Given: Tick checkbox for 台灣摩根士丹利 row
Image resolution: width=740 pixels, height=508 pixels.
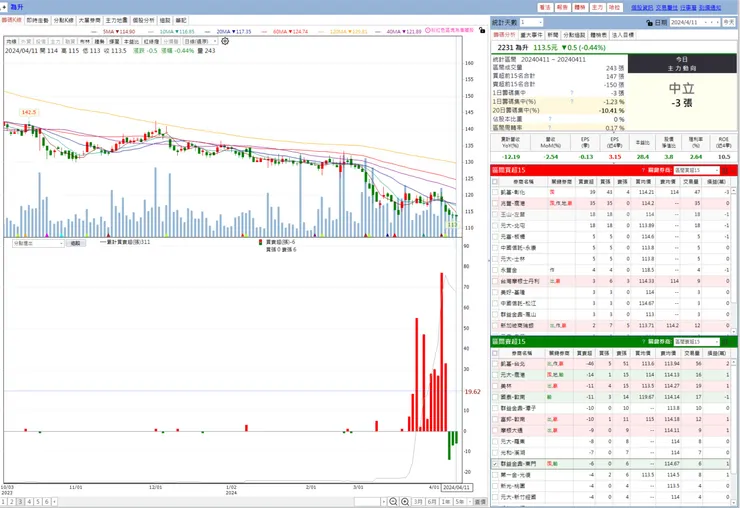Looking at the screenshot, I should pyautogui.click(x=495, y=281).
